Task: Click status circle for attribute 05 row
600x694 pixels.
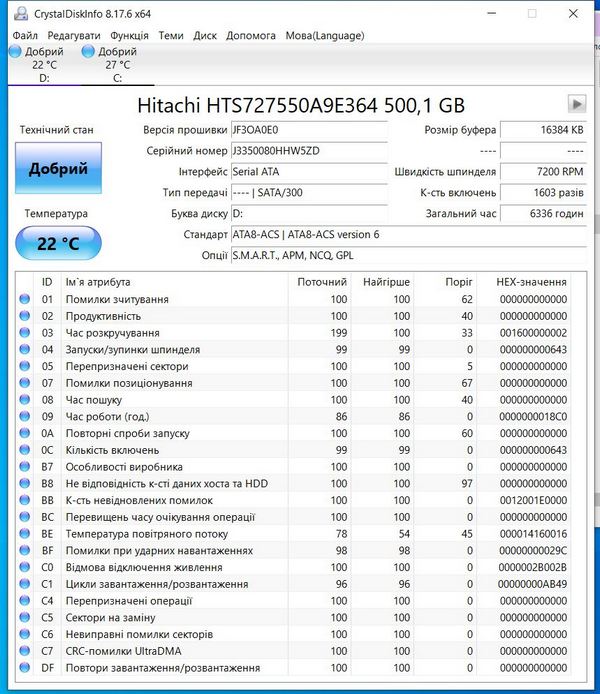Action: pyautogui.click(x=25, y=366)
